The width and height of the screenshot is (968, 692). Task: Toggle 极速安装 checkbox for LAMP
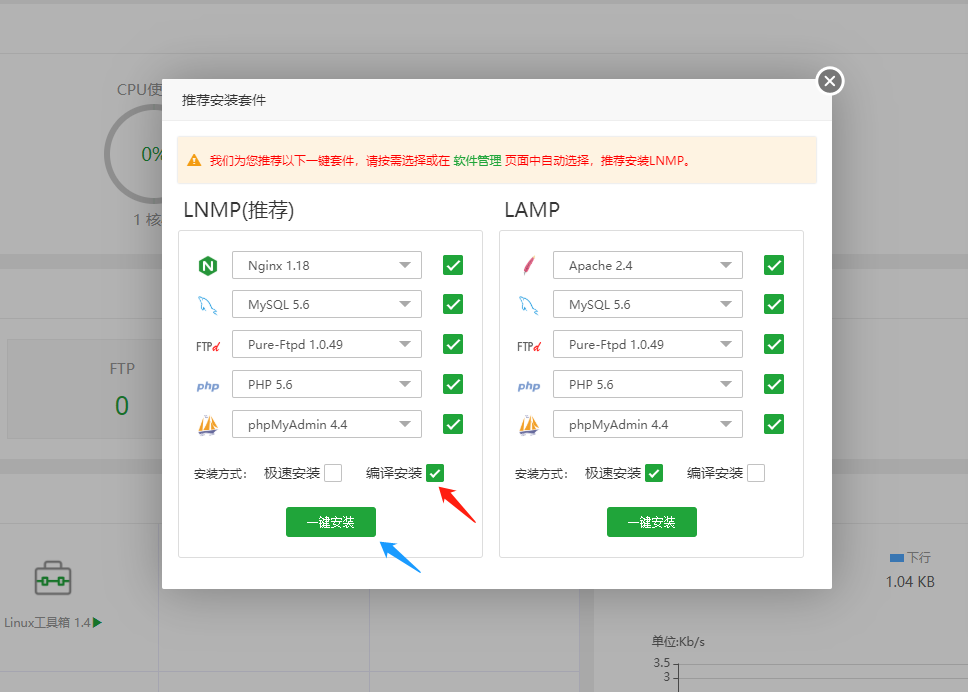pos(654,473)
